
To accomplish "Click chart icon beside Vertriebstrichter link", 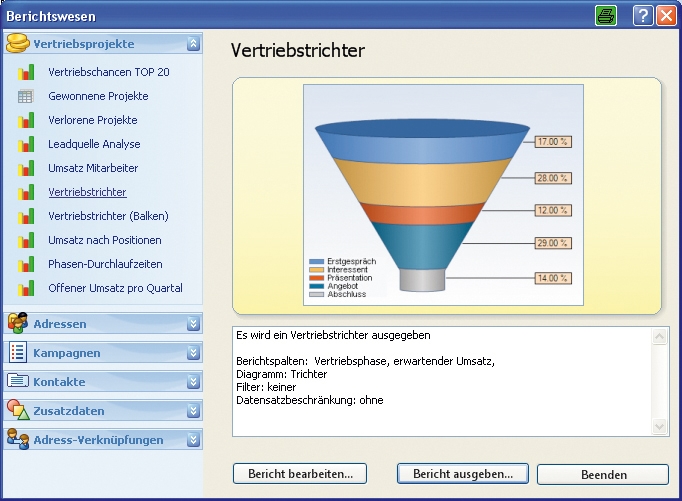I will (26, 192).
